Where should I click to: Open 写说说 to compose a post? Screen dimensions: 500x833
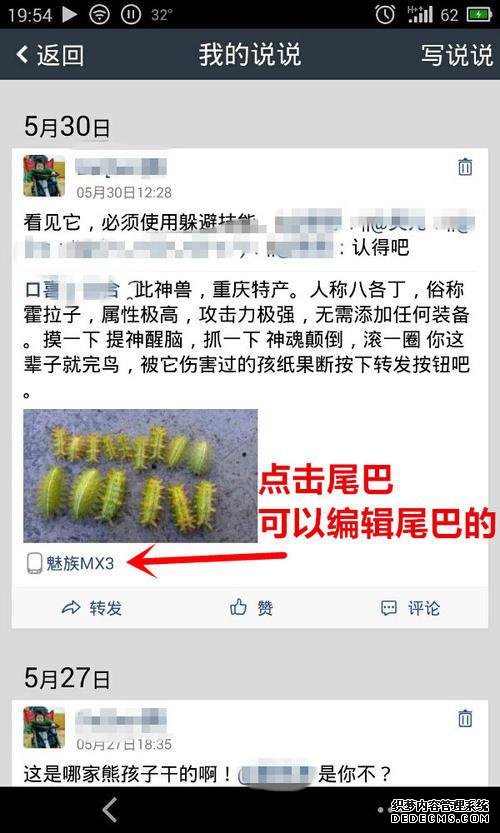[457, 55]
